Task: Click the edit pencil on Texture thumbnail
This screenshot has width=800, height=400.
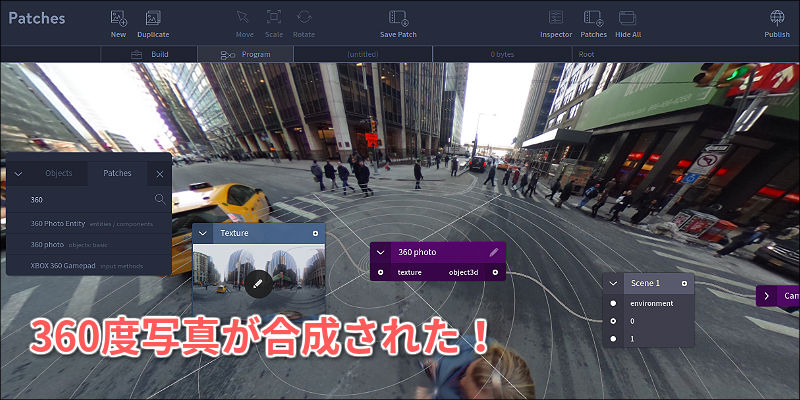Action: [x=258, y=283]
